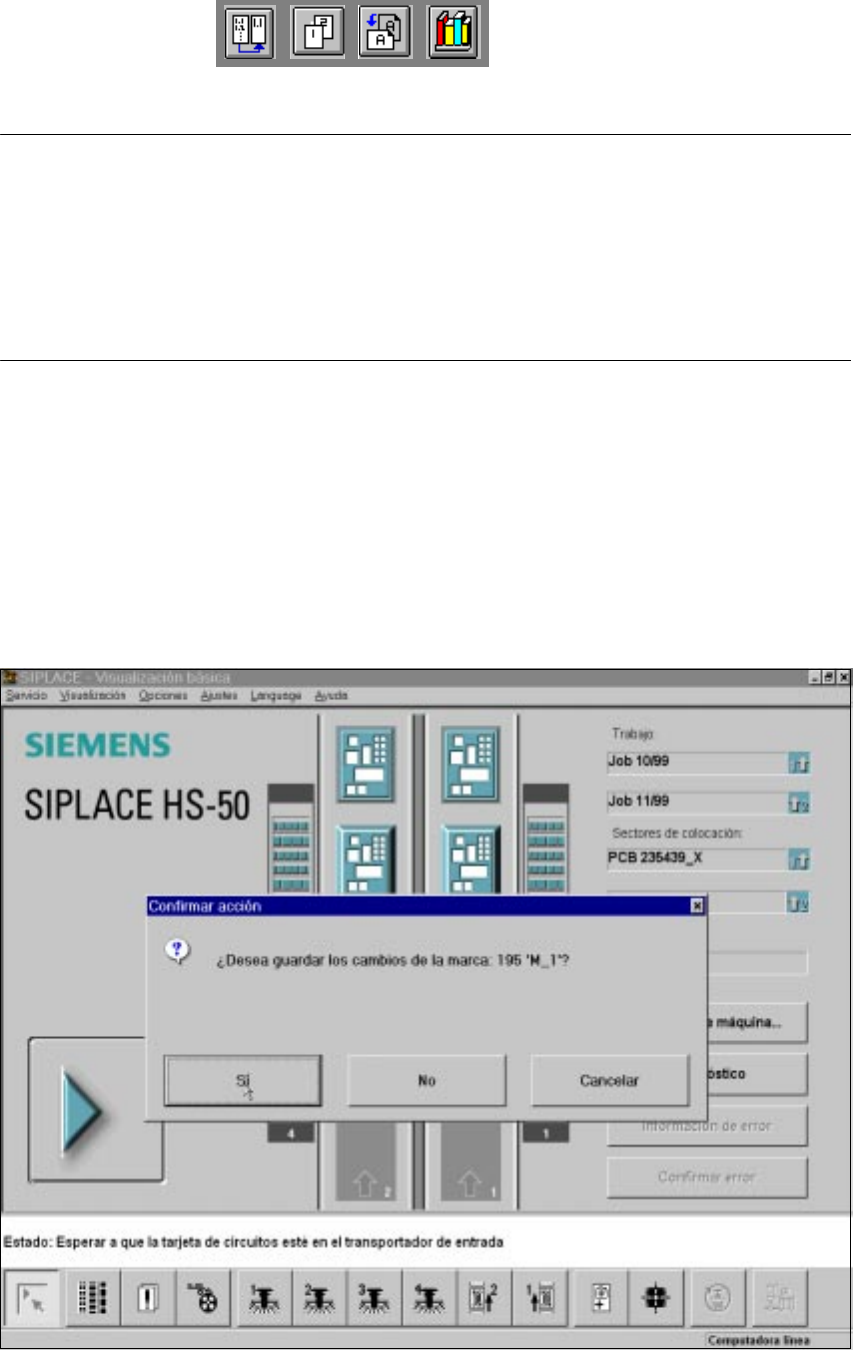853x1350 pixels.
Task: Click the crosshair fiducial toolbar icon
Action: (659, 1298)
